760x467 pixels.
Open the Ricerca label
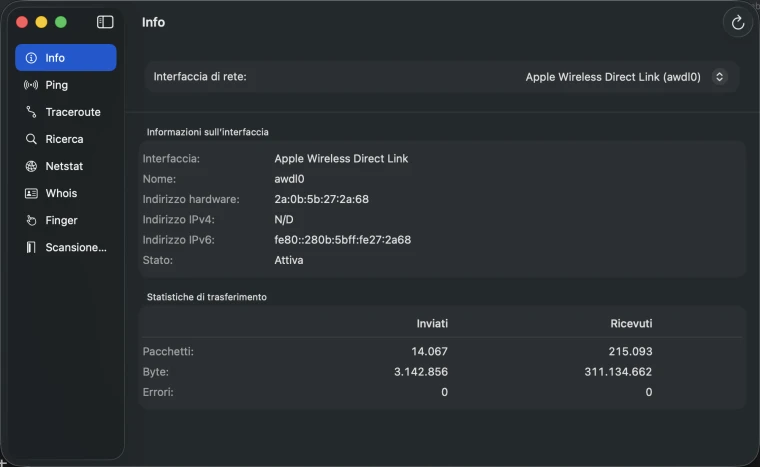64,139
